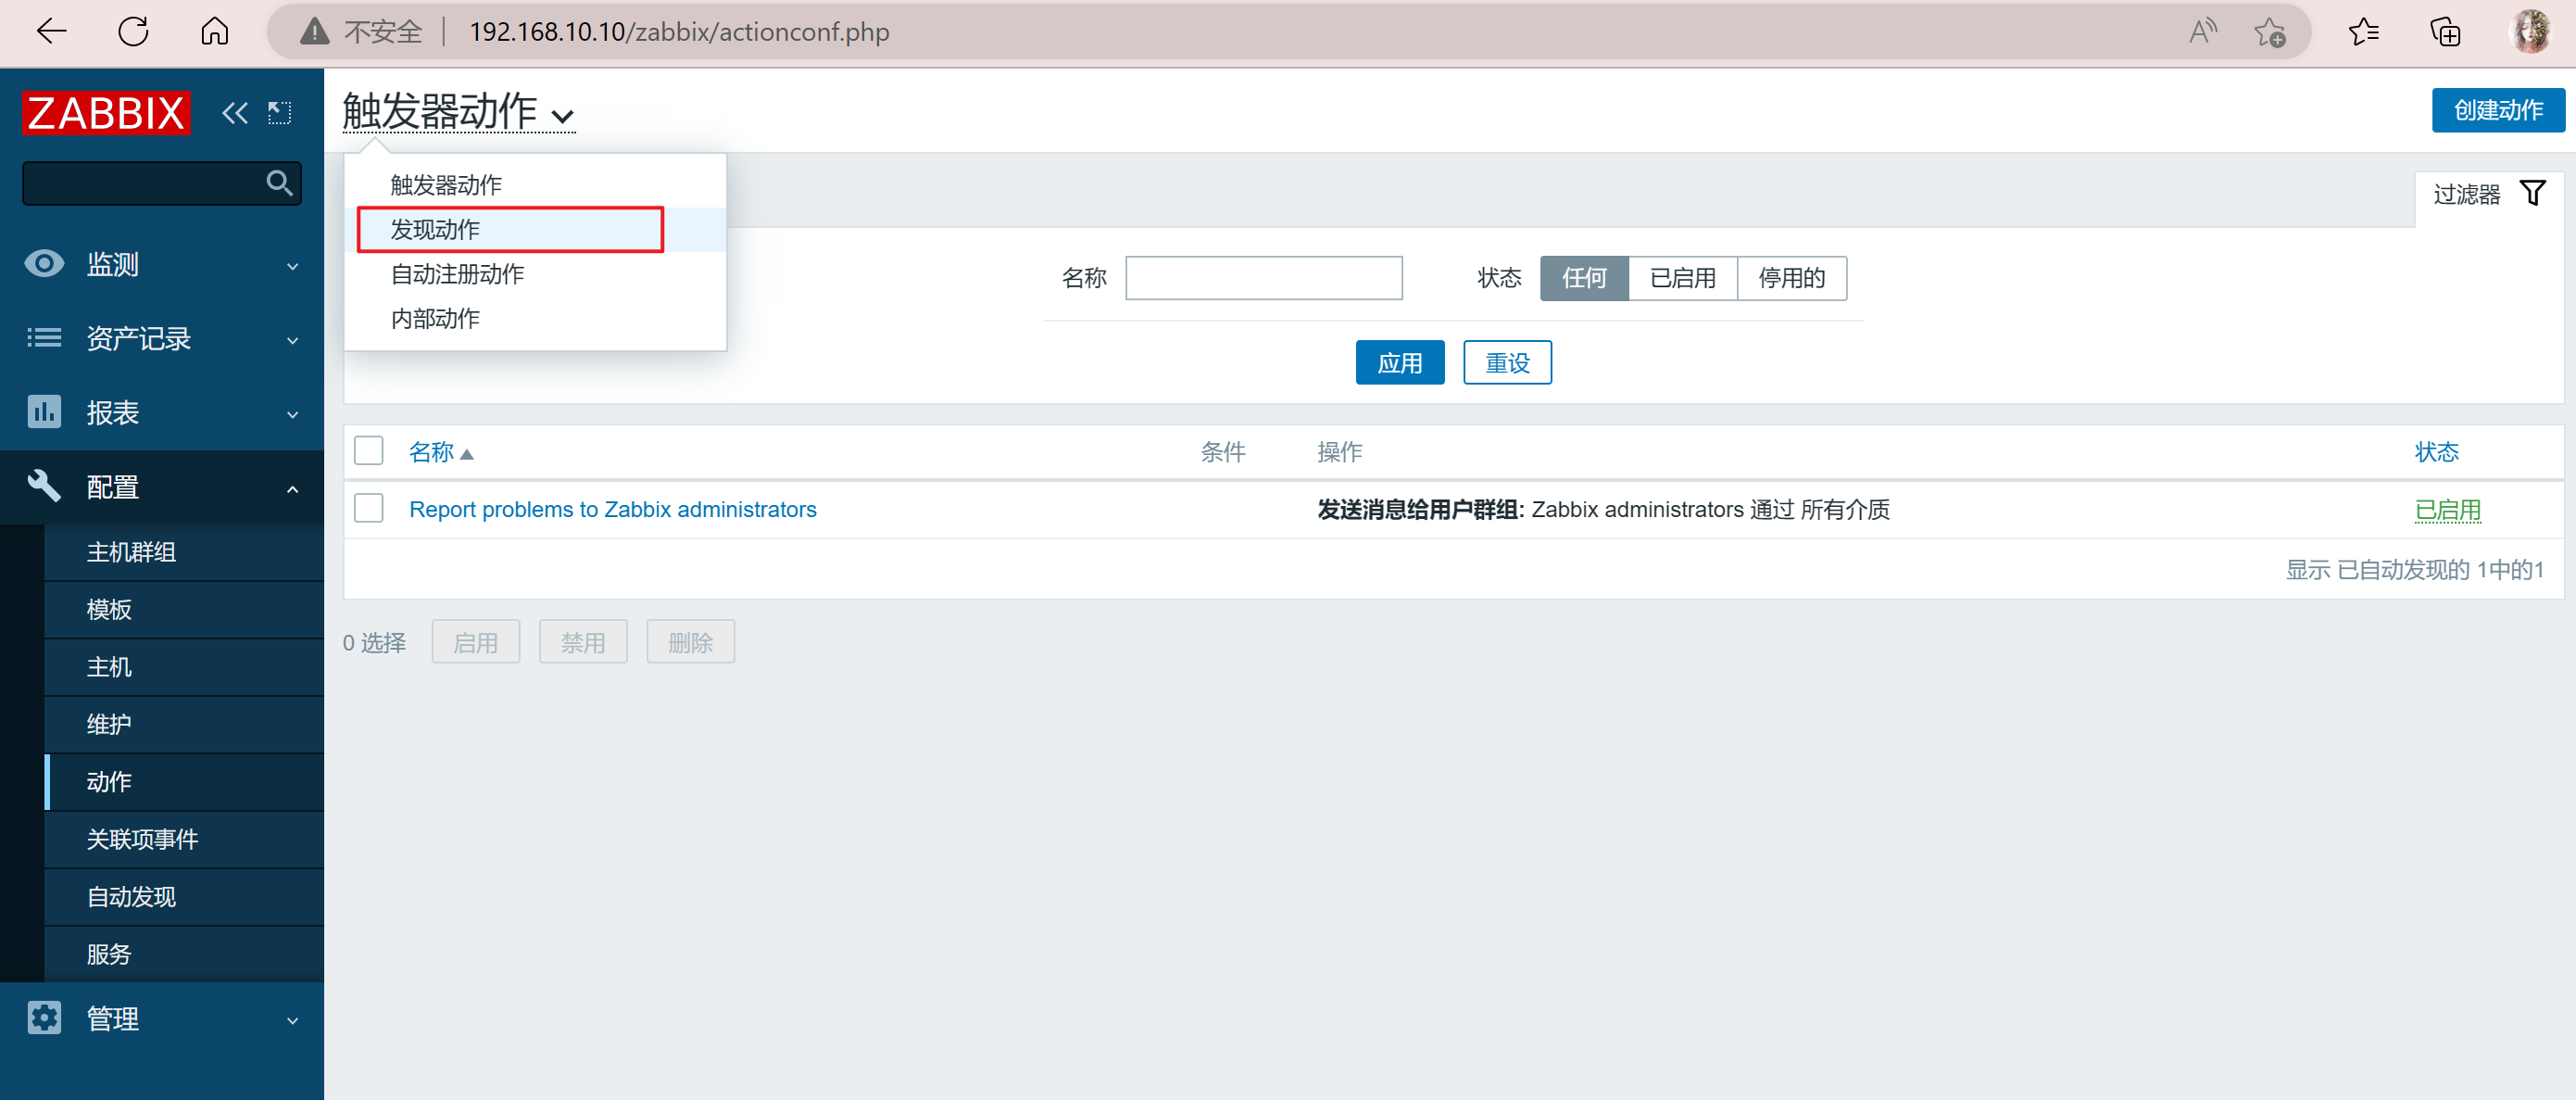The height and width of the screenshot is (1100, 2576).
Task: Open 模板 submenu item
Action: 184,609
